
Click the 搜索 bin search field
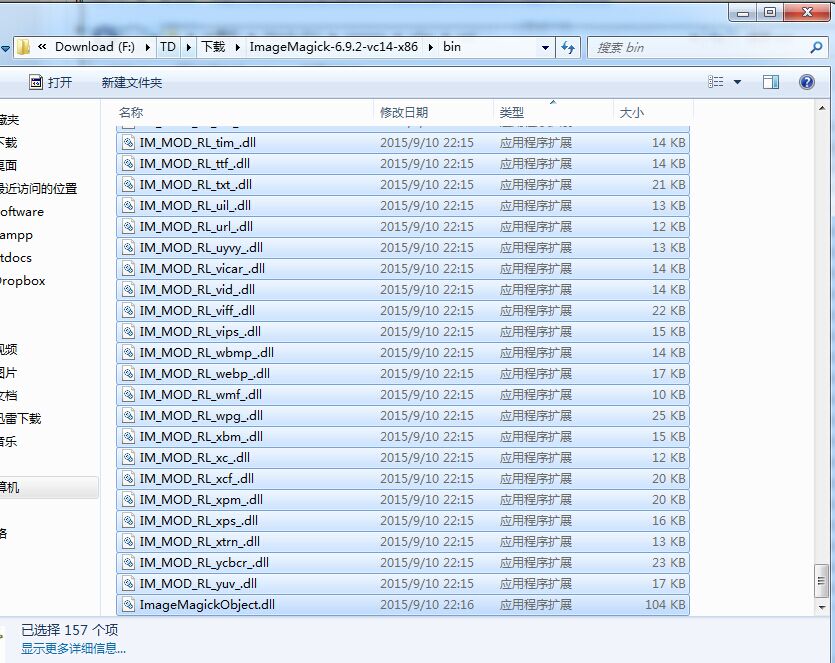point(698,48)
